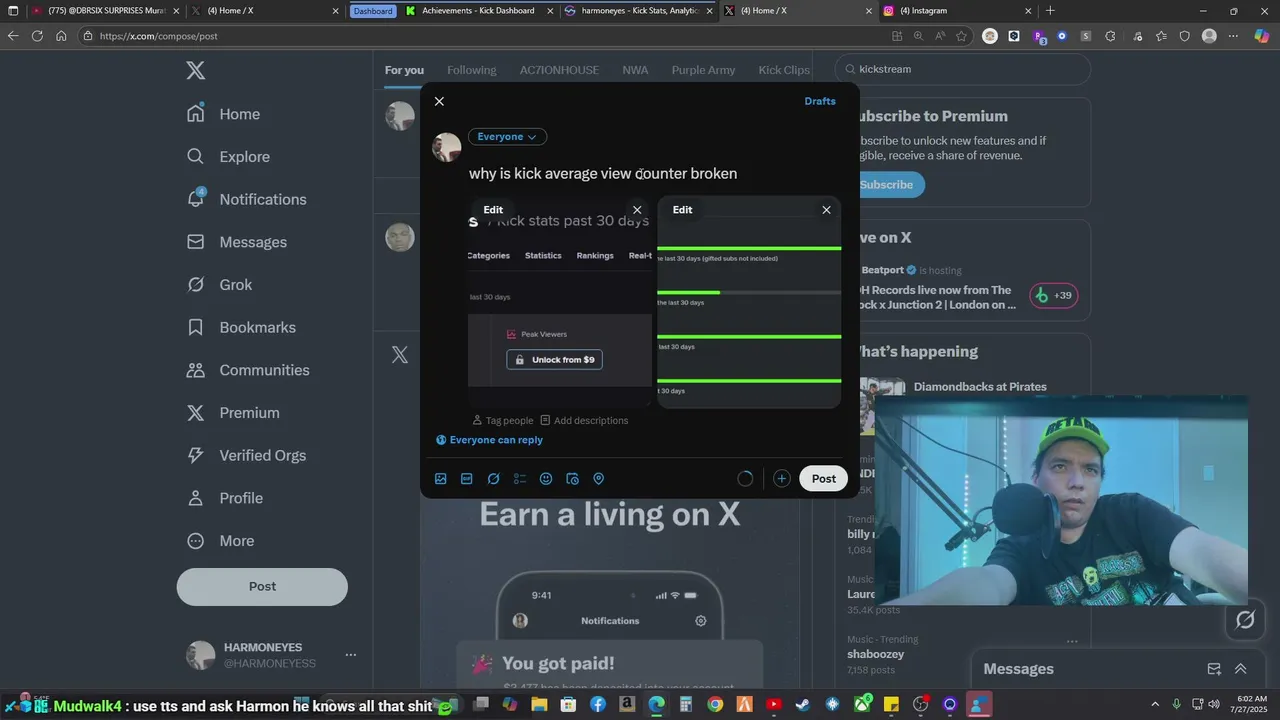Show hidden system tray icons
The image size is (1280, 720).
tap(1155, 705)
